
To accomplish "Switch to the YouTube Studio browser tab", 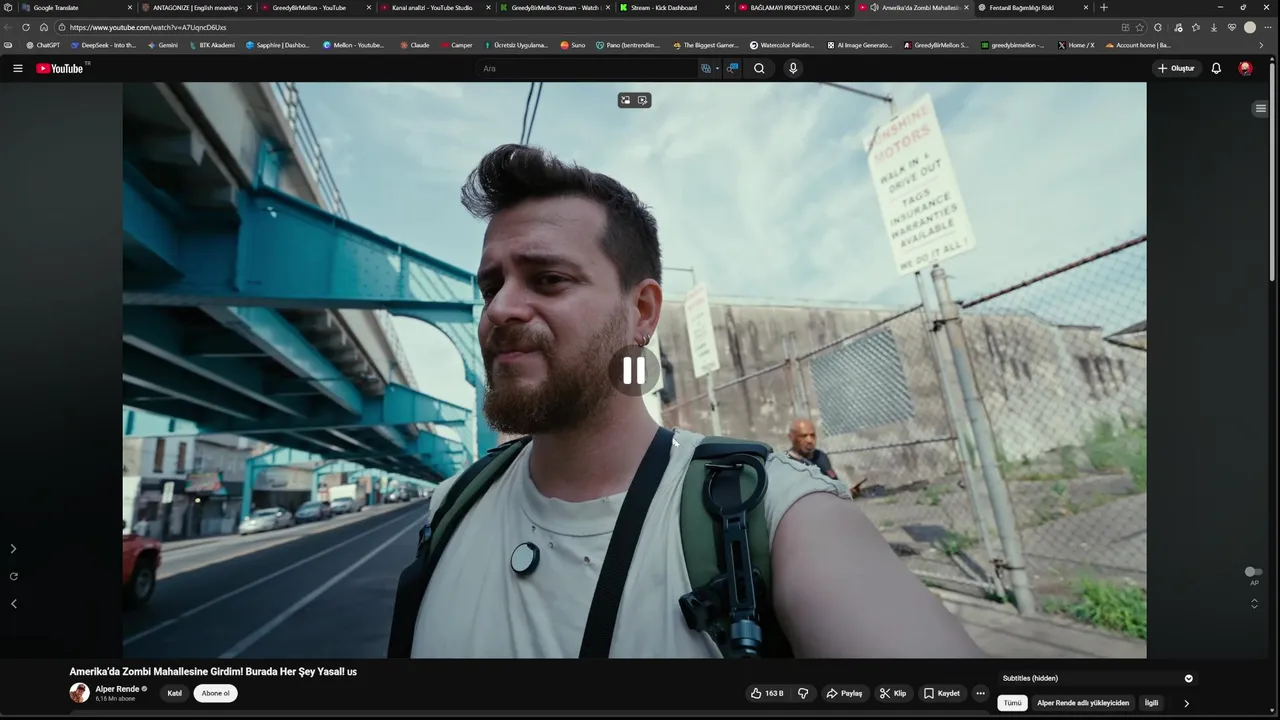I will click(432, 7).
